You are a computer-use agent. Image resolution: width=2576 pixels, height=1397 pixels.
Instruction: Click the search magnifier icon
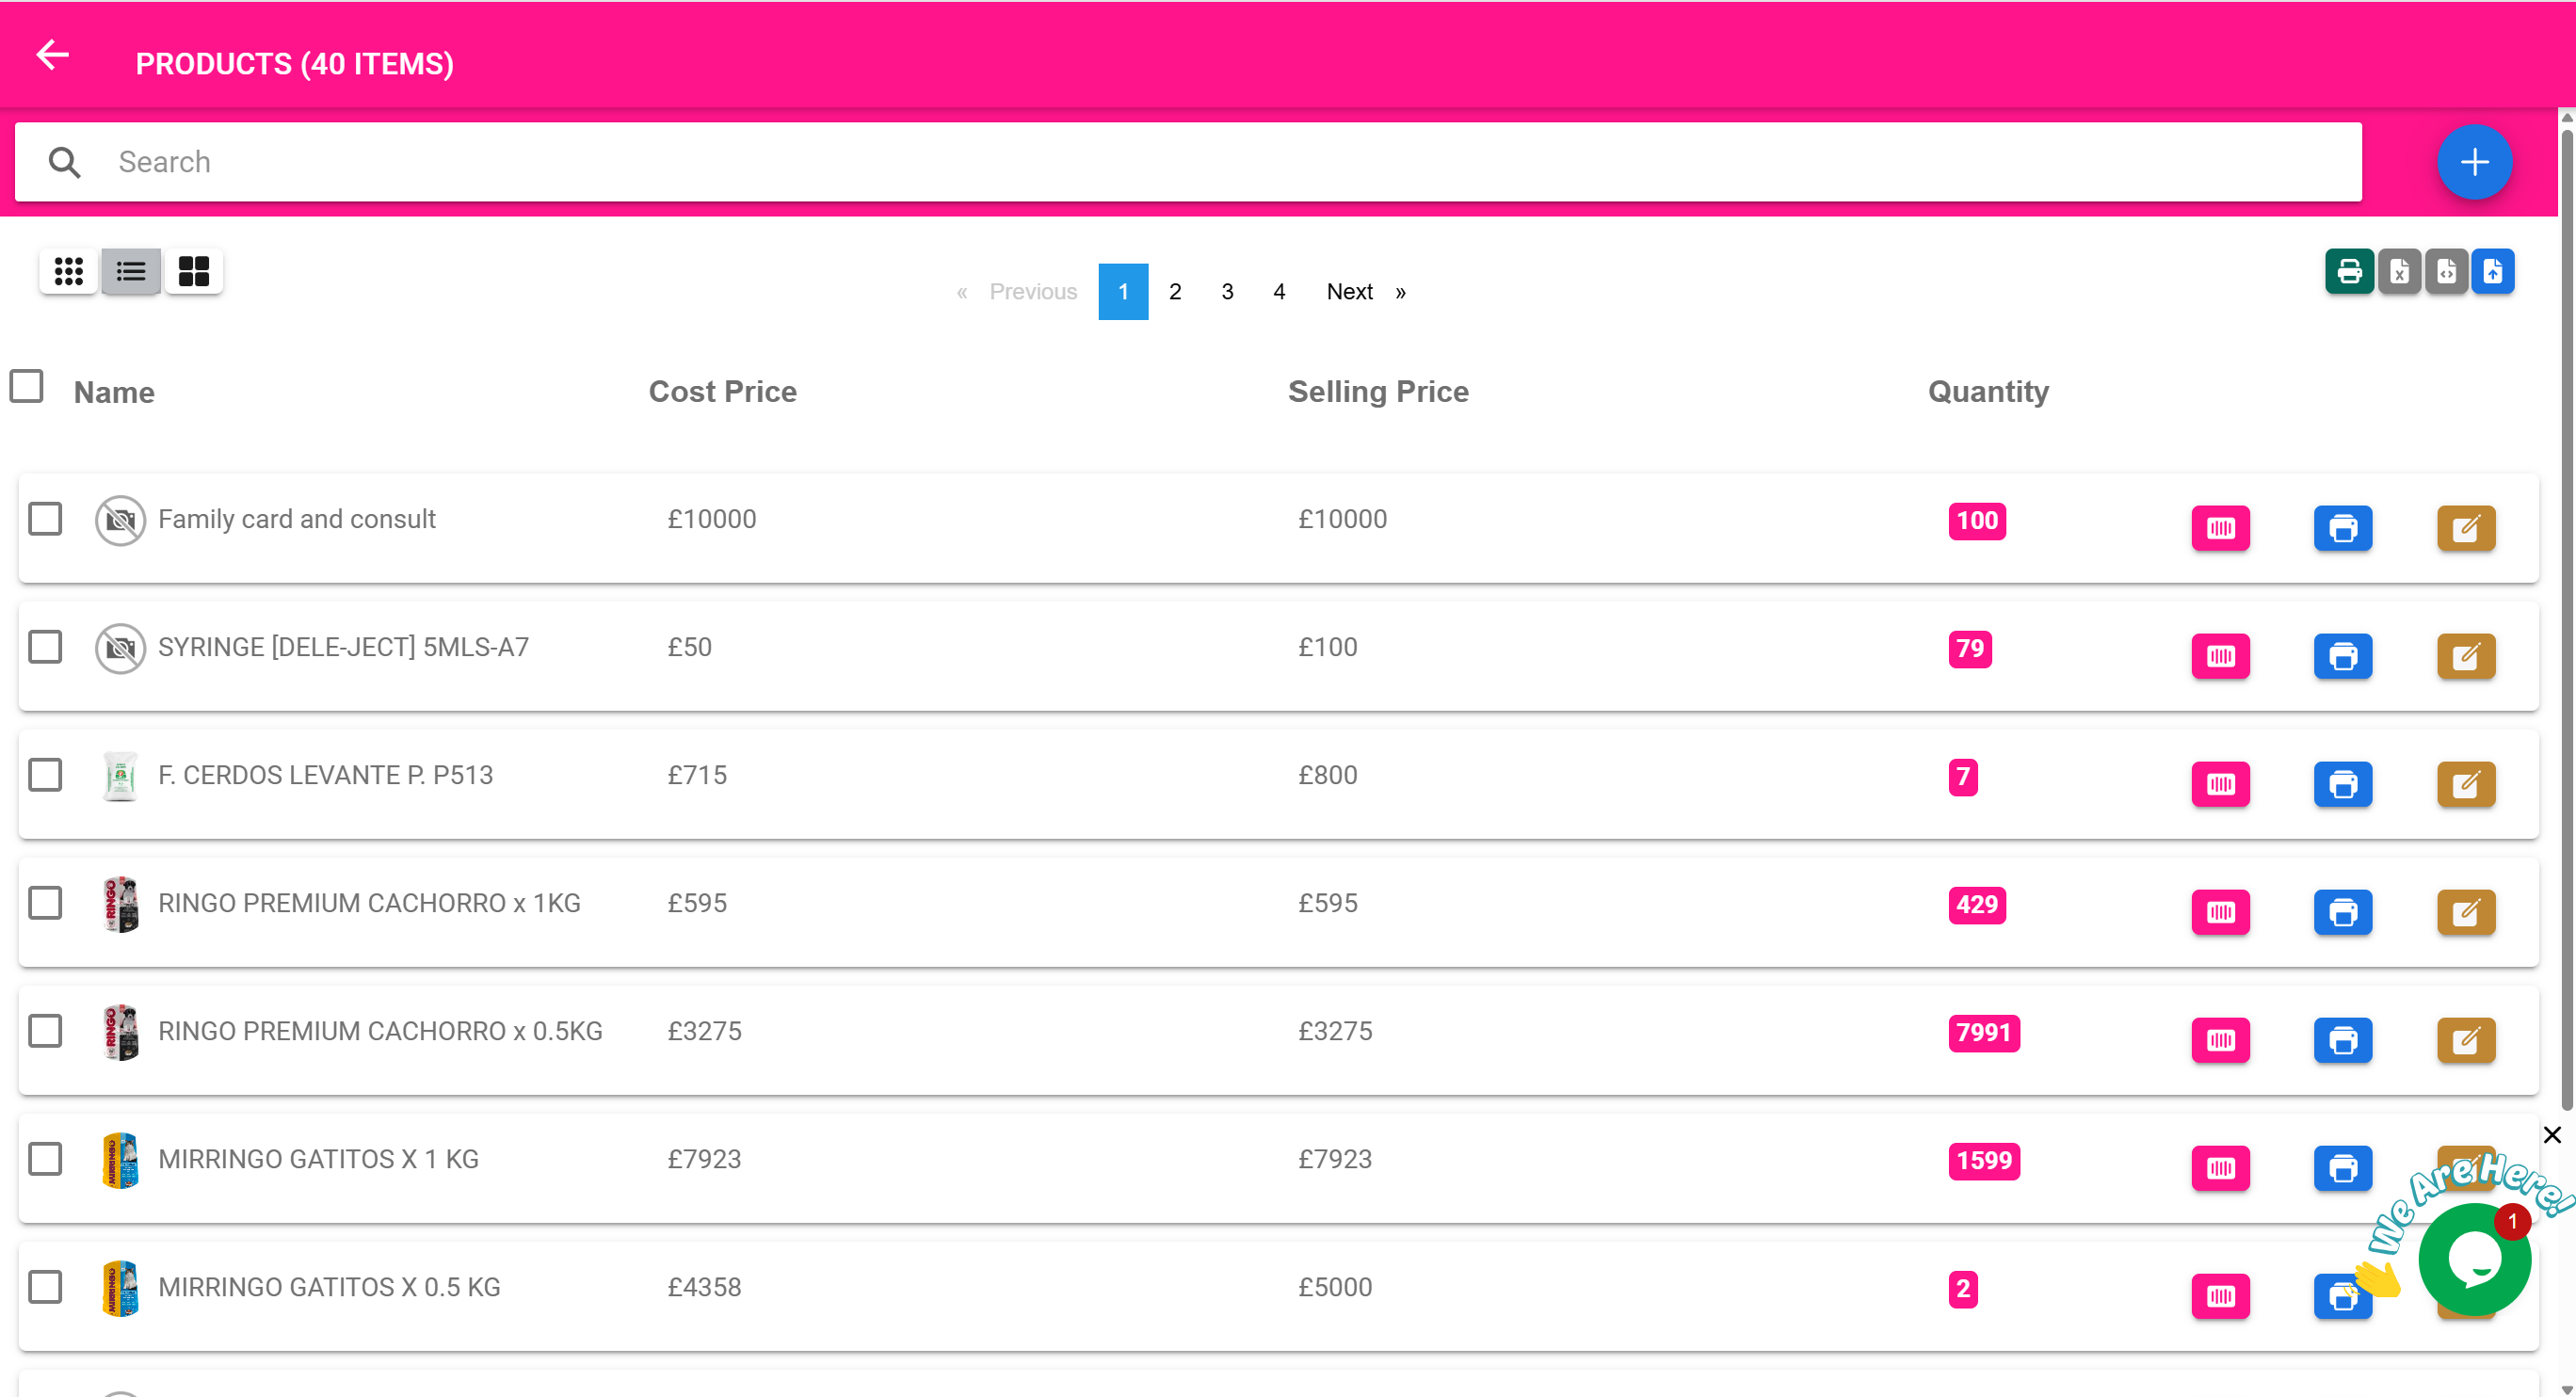tap(64, 162)
